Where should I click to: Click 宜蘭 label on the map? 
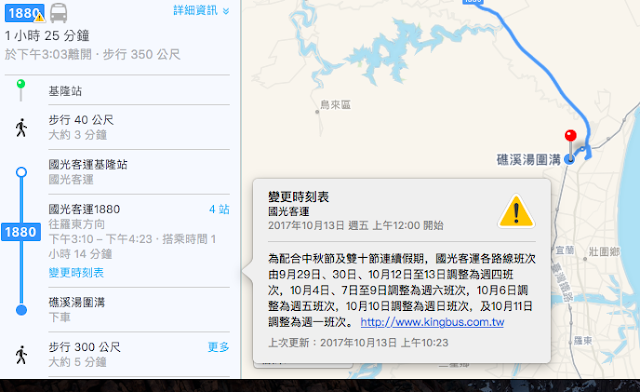coord(565,250)
